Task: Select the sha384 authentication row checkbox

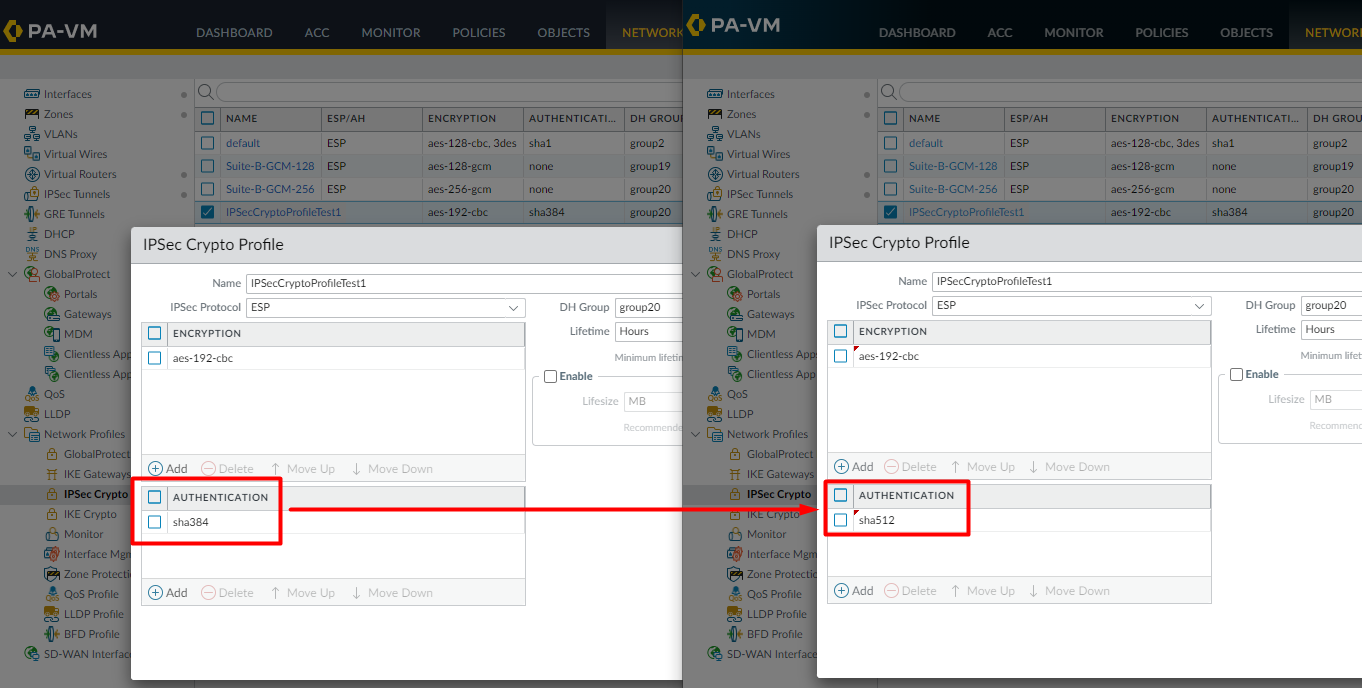Action: click(x=155, y=521)
